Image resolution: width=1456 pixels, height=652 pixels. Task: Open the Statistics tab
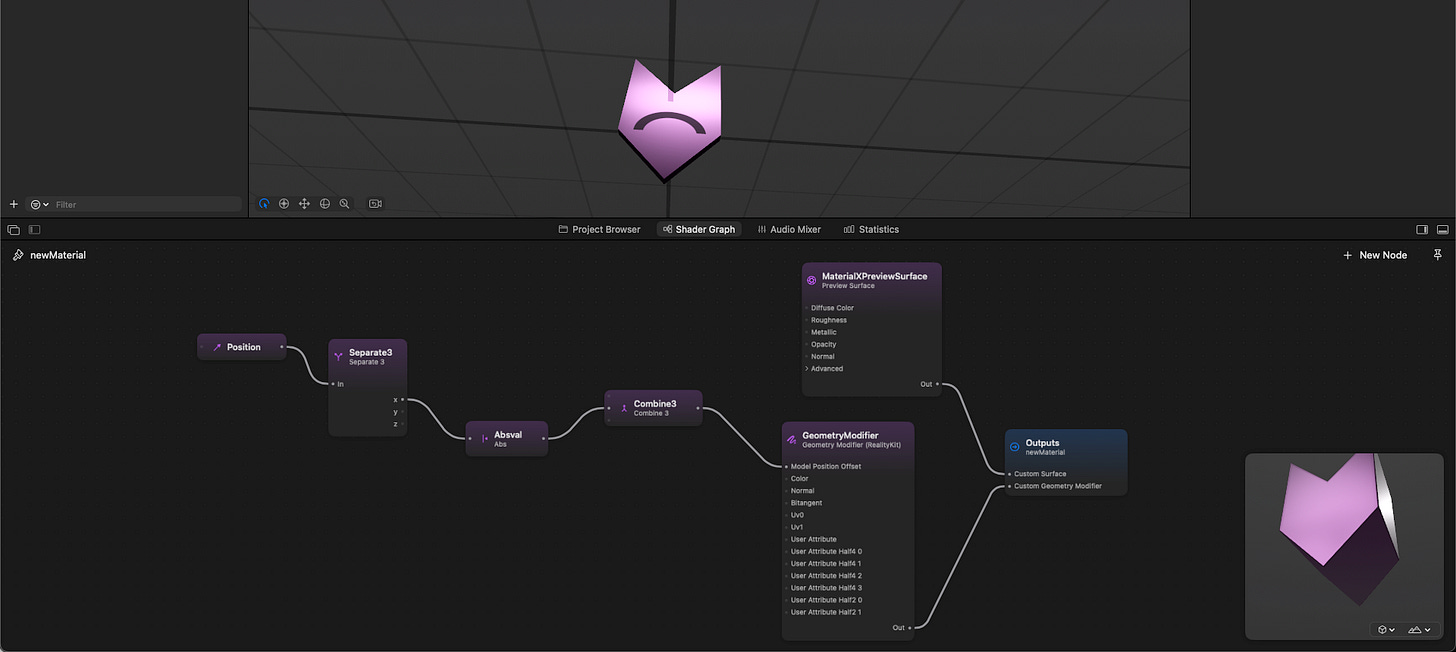pyautogui.click(x=871, y=229)
